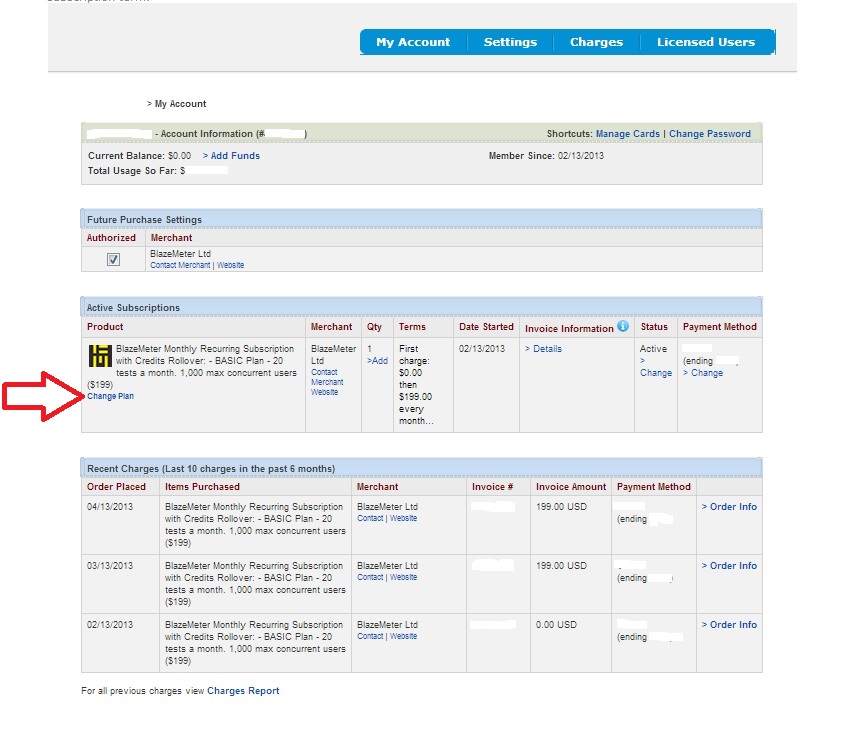Image resolution: width=855 pixels, height=735 pixels.
Task: Click the Invoice Information info icon
Action: [x=623, y=326]
